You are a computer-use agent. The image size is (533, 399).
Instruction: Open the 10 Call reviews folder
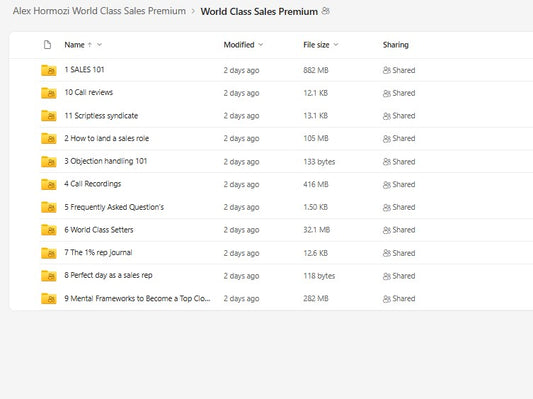click(x=89, y=92)
